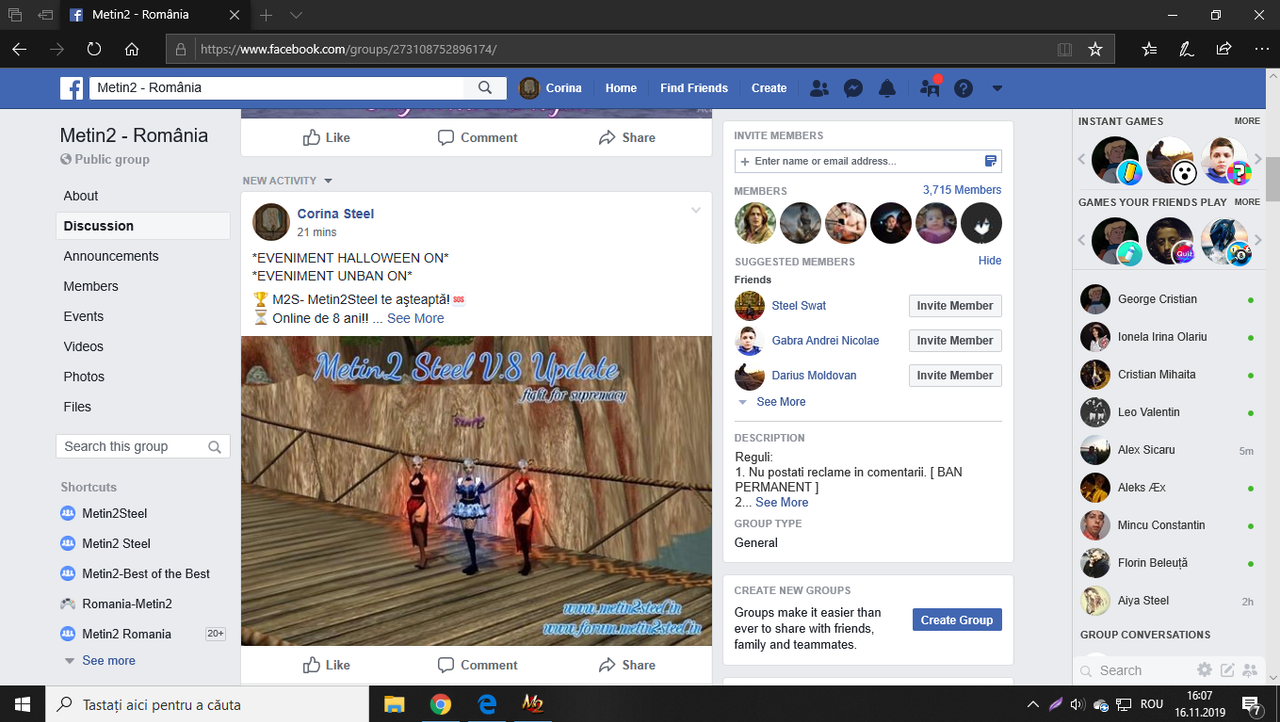Open File Explorer from taskbar

coord(393,704)
